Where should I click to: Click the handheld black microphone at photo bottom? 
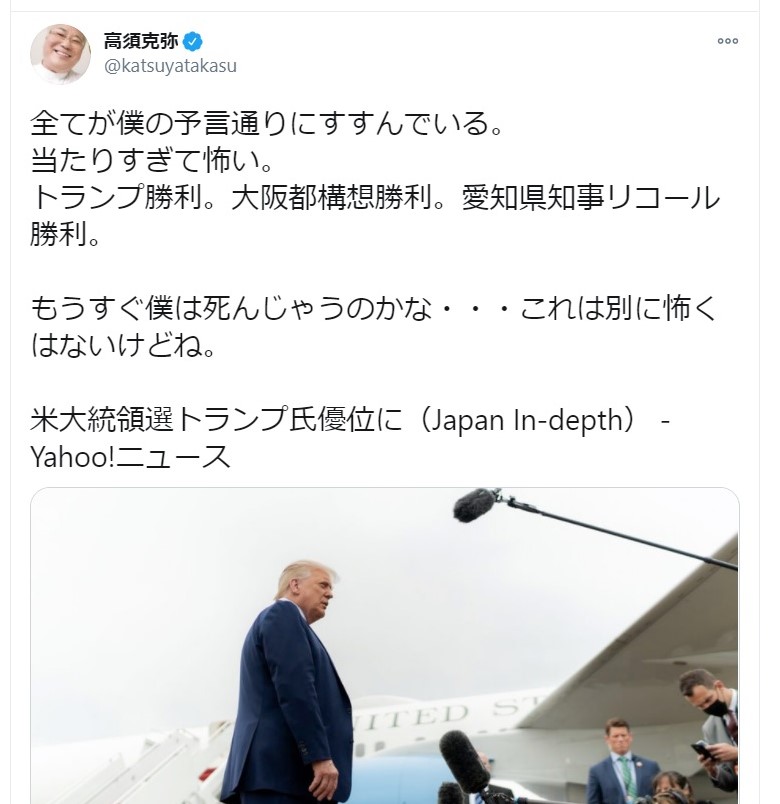(x=465, y=762)
